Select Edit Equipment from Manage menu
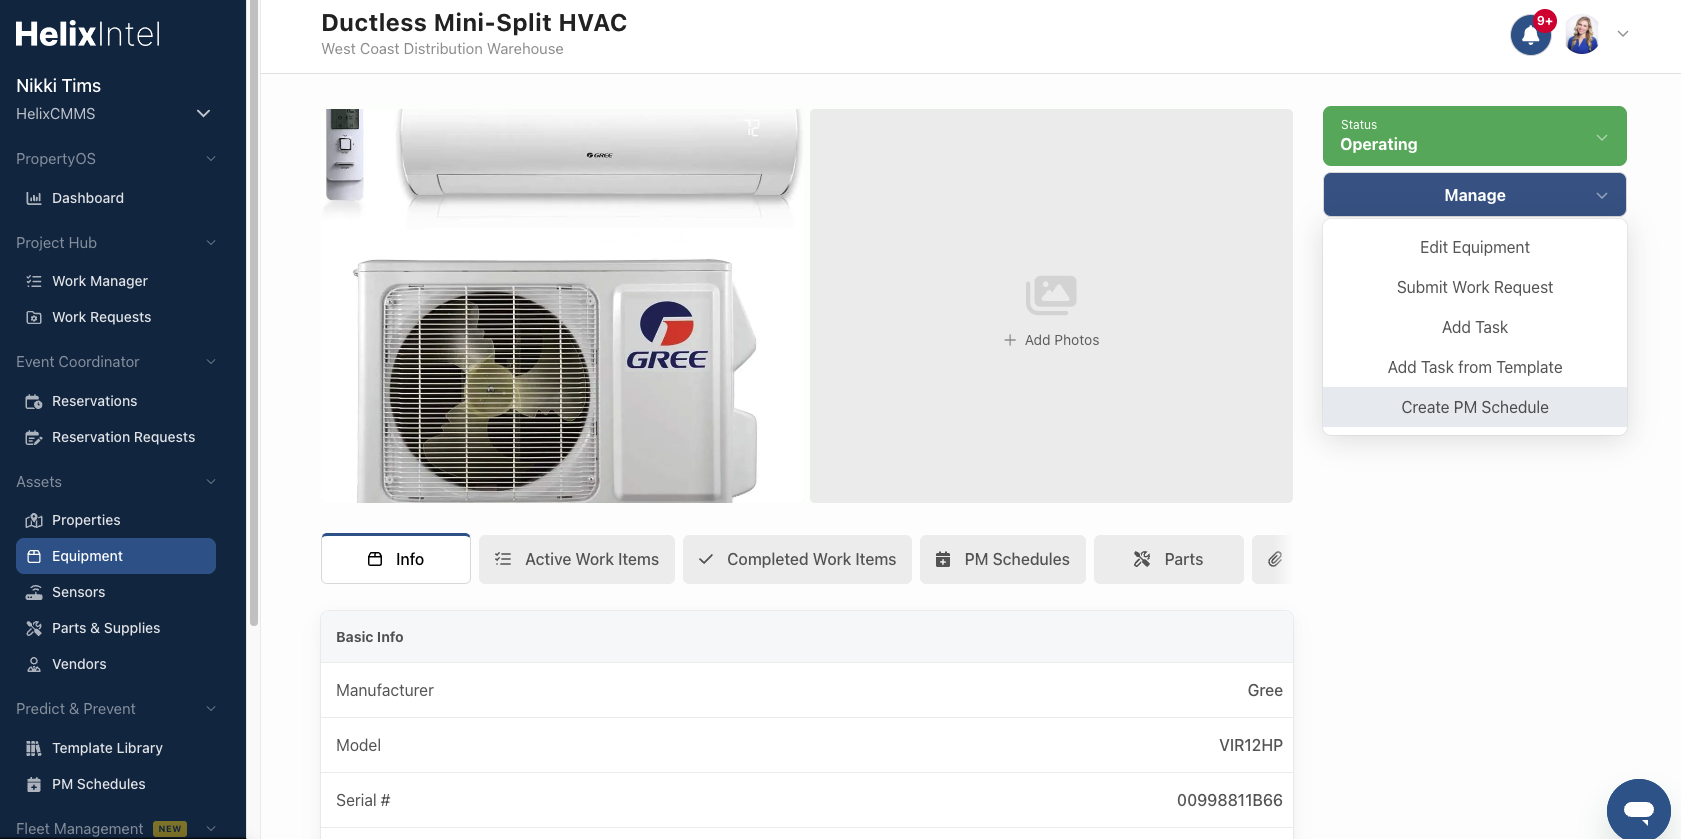1681x839 pixels. coord(1474,247)
